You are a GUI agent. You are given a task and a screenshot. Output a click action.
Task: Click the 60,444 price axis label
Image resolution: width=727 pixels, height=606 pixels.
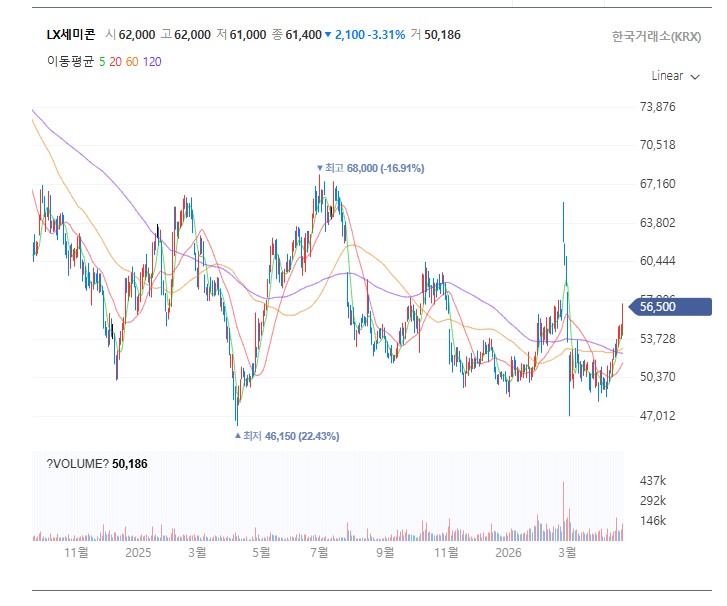pos(657,261)
